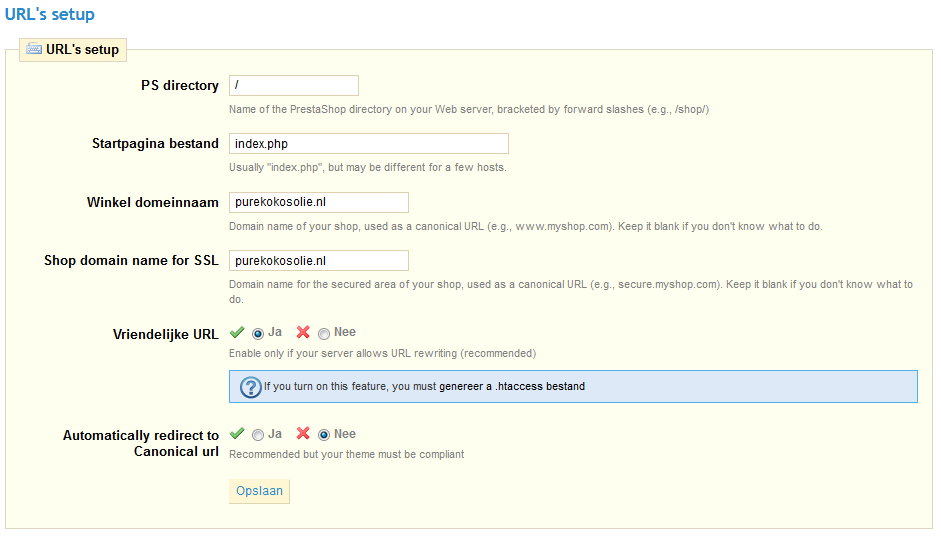Click hint 'Domain name of your shop, used as a canonical URL'

(x=526, y=226)
